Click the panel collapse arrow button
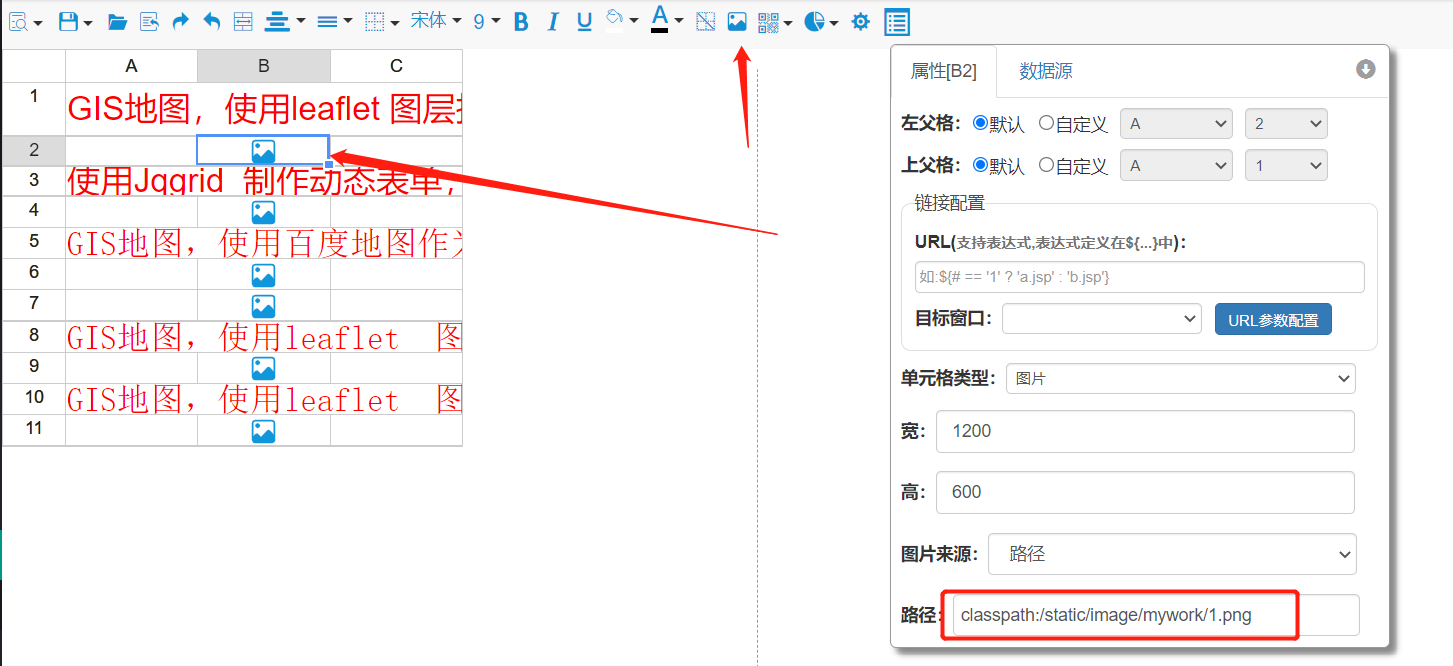The image size is (1453, 666). [1364, 69]
